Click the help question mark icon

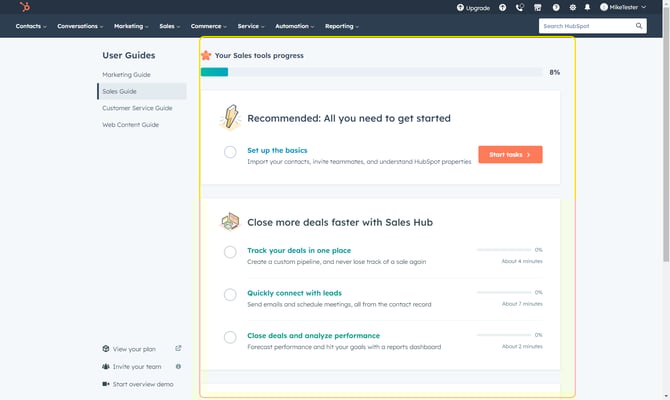pyautogui.click(x=555, y=7)
